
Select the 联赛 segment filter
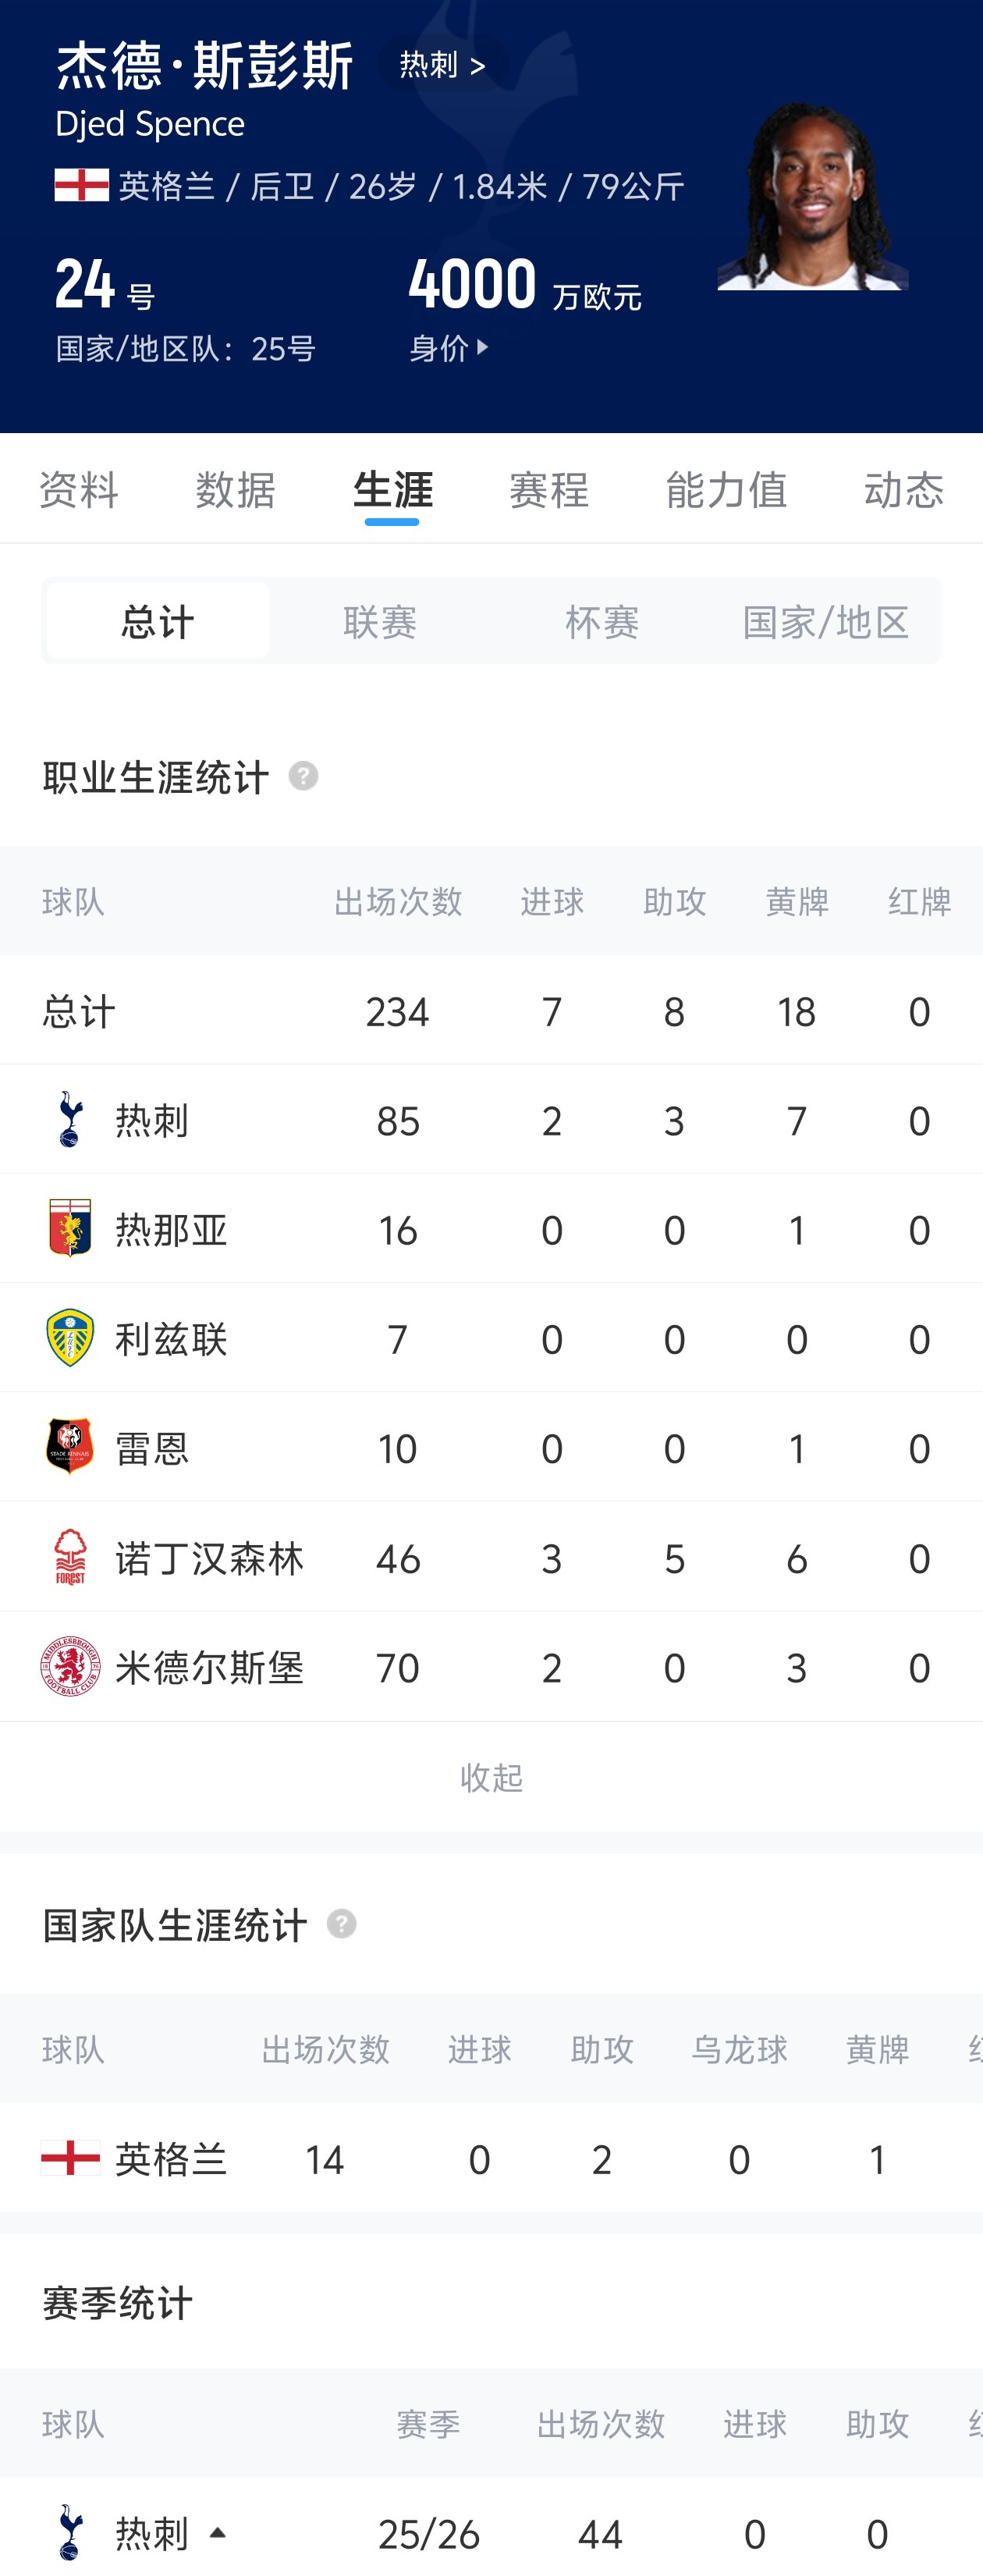[x=380, y=621]
